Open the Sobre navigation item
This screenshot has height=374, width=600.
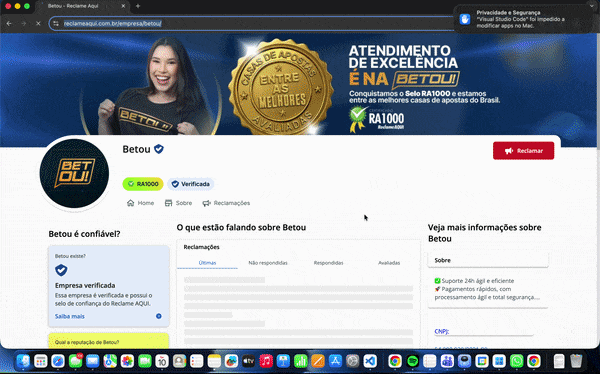tap(178, 203)
